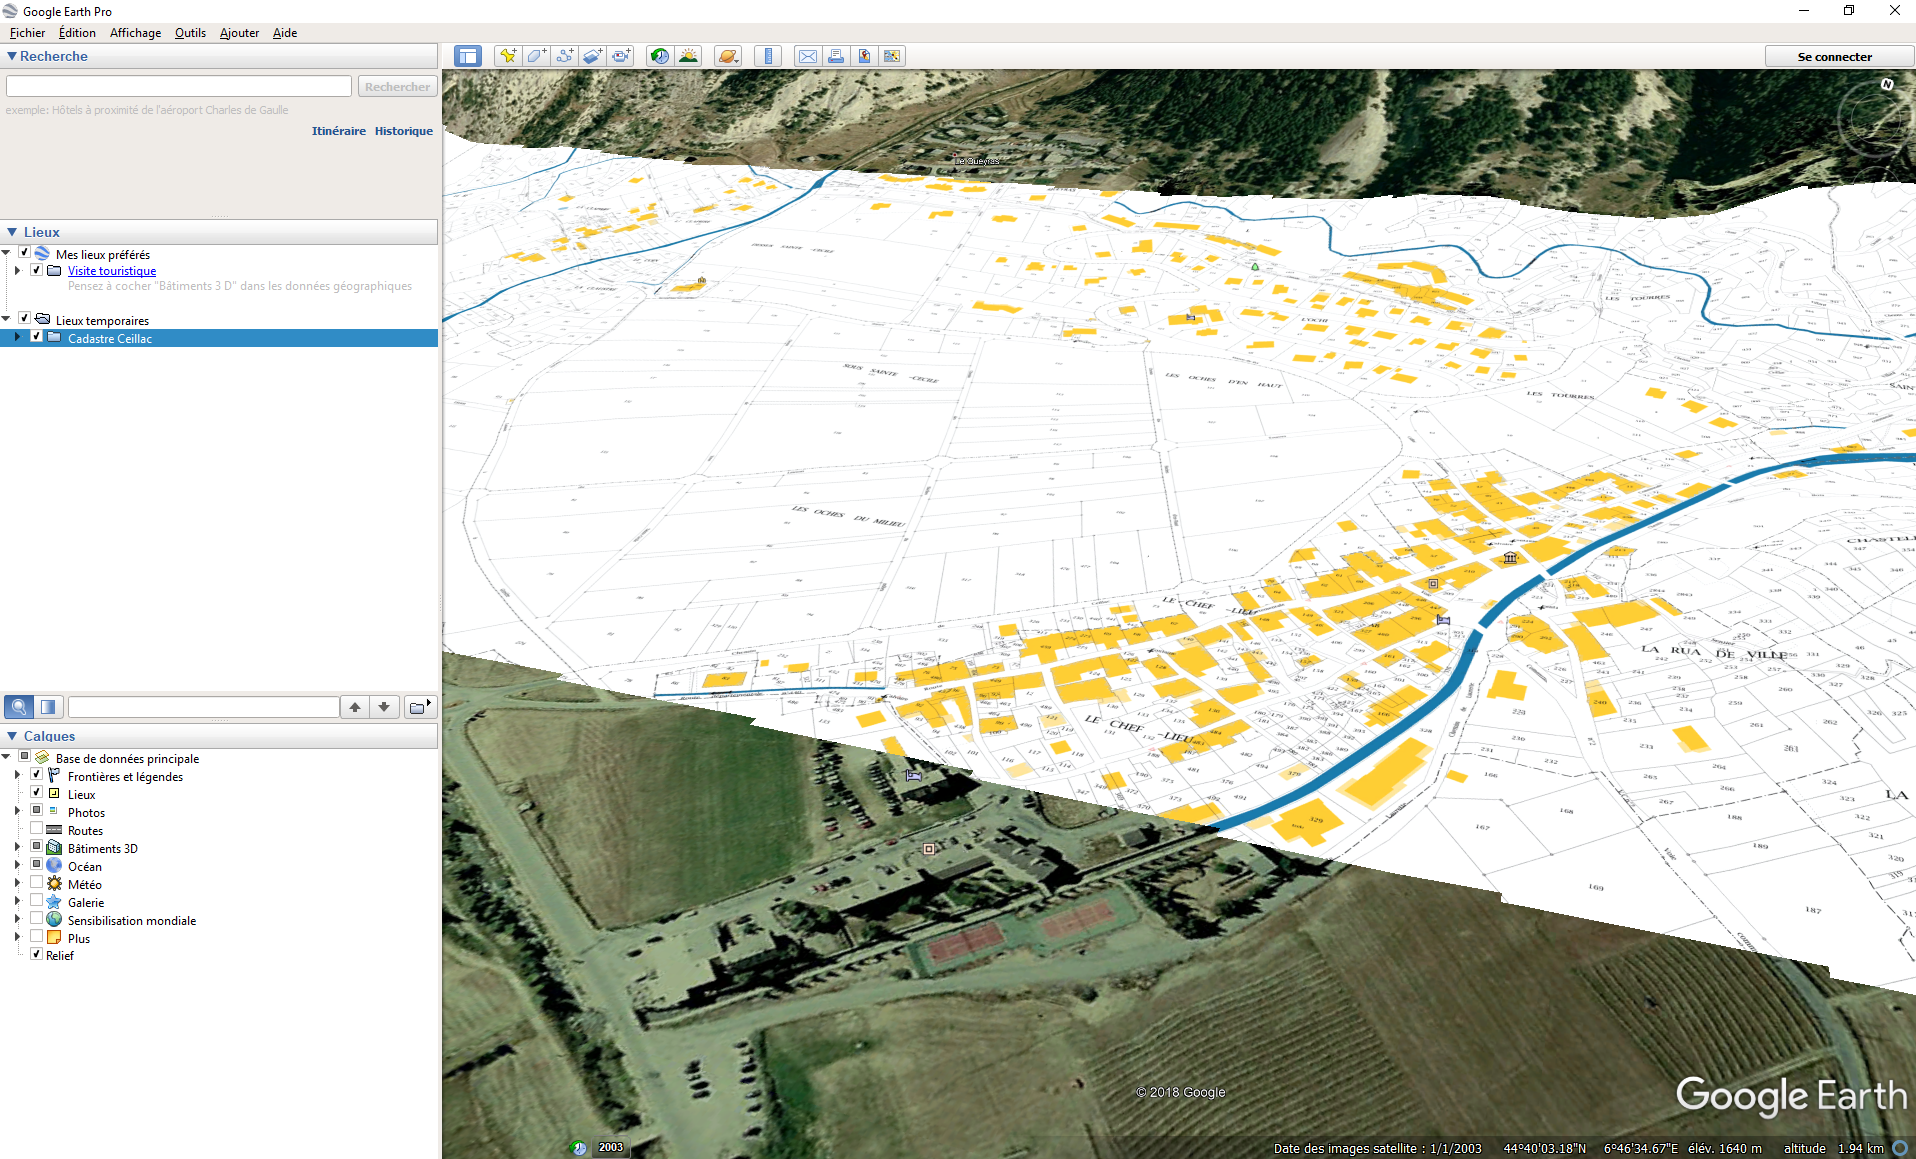Click the museum placemark on the map

tap(1510, 558)
